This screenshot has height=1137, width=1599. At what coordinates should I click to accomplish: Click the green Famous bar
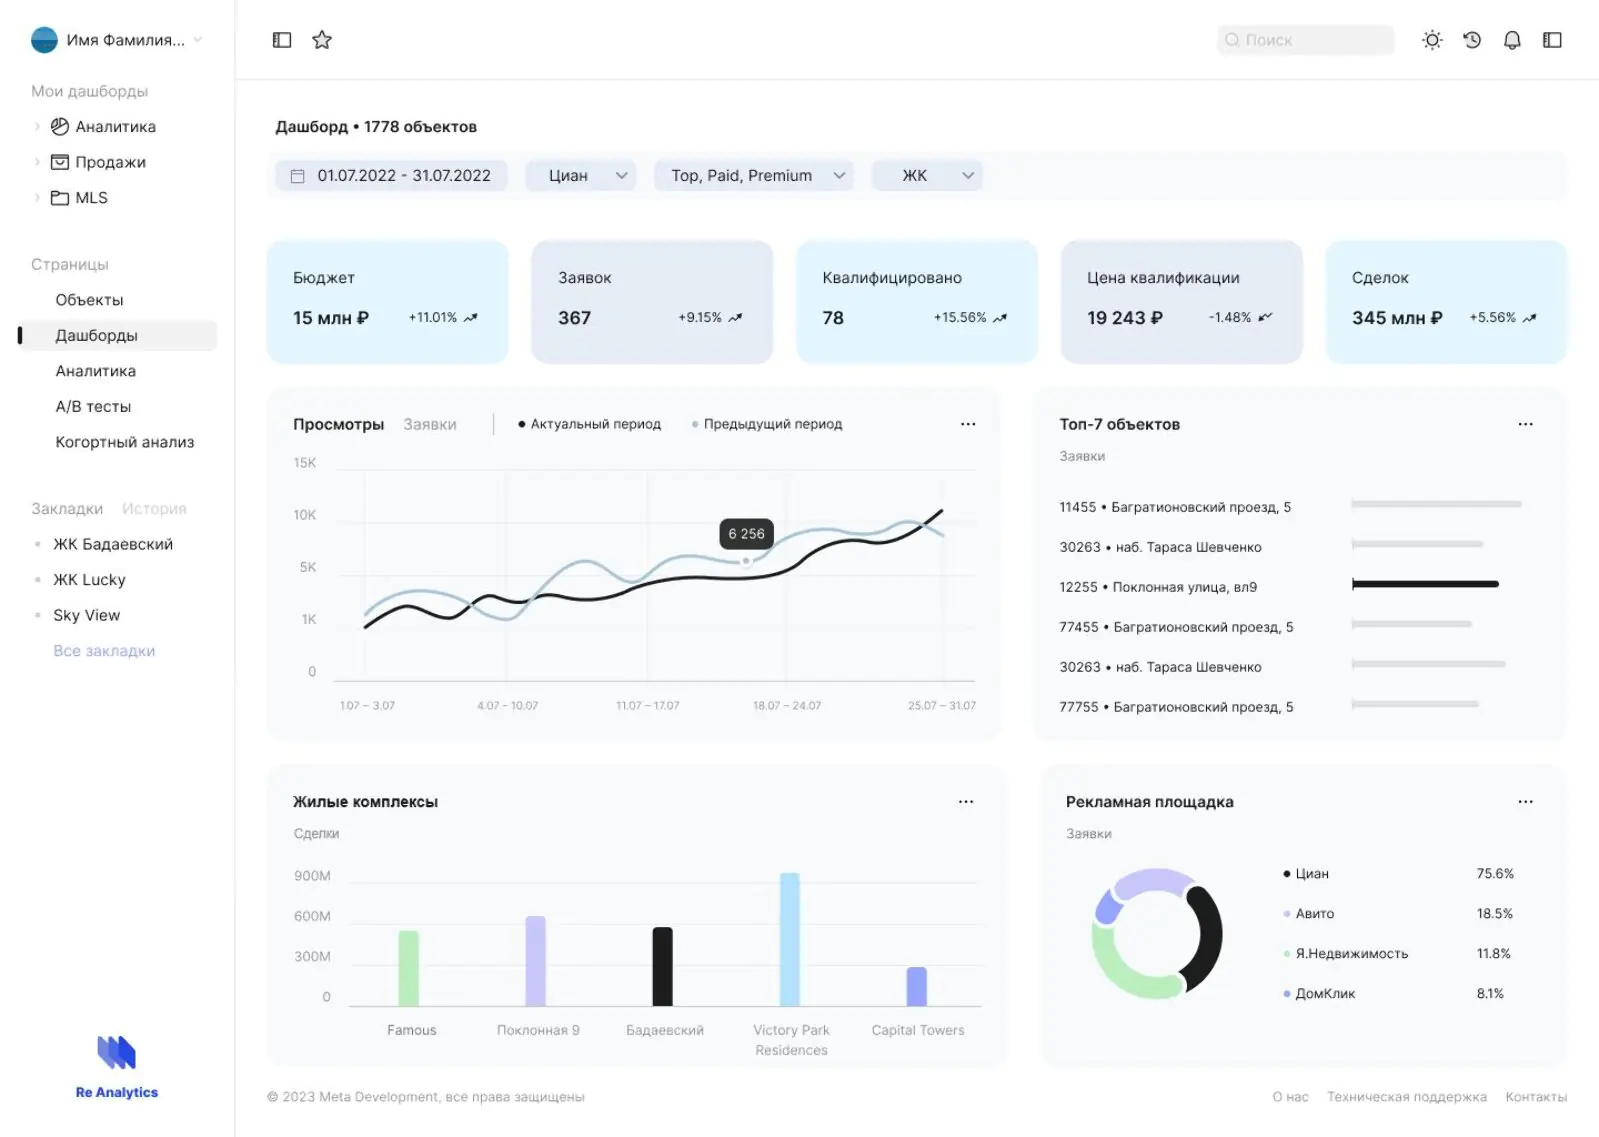point(409,968)
